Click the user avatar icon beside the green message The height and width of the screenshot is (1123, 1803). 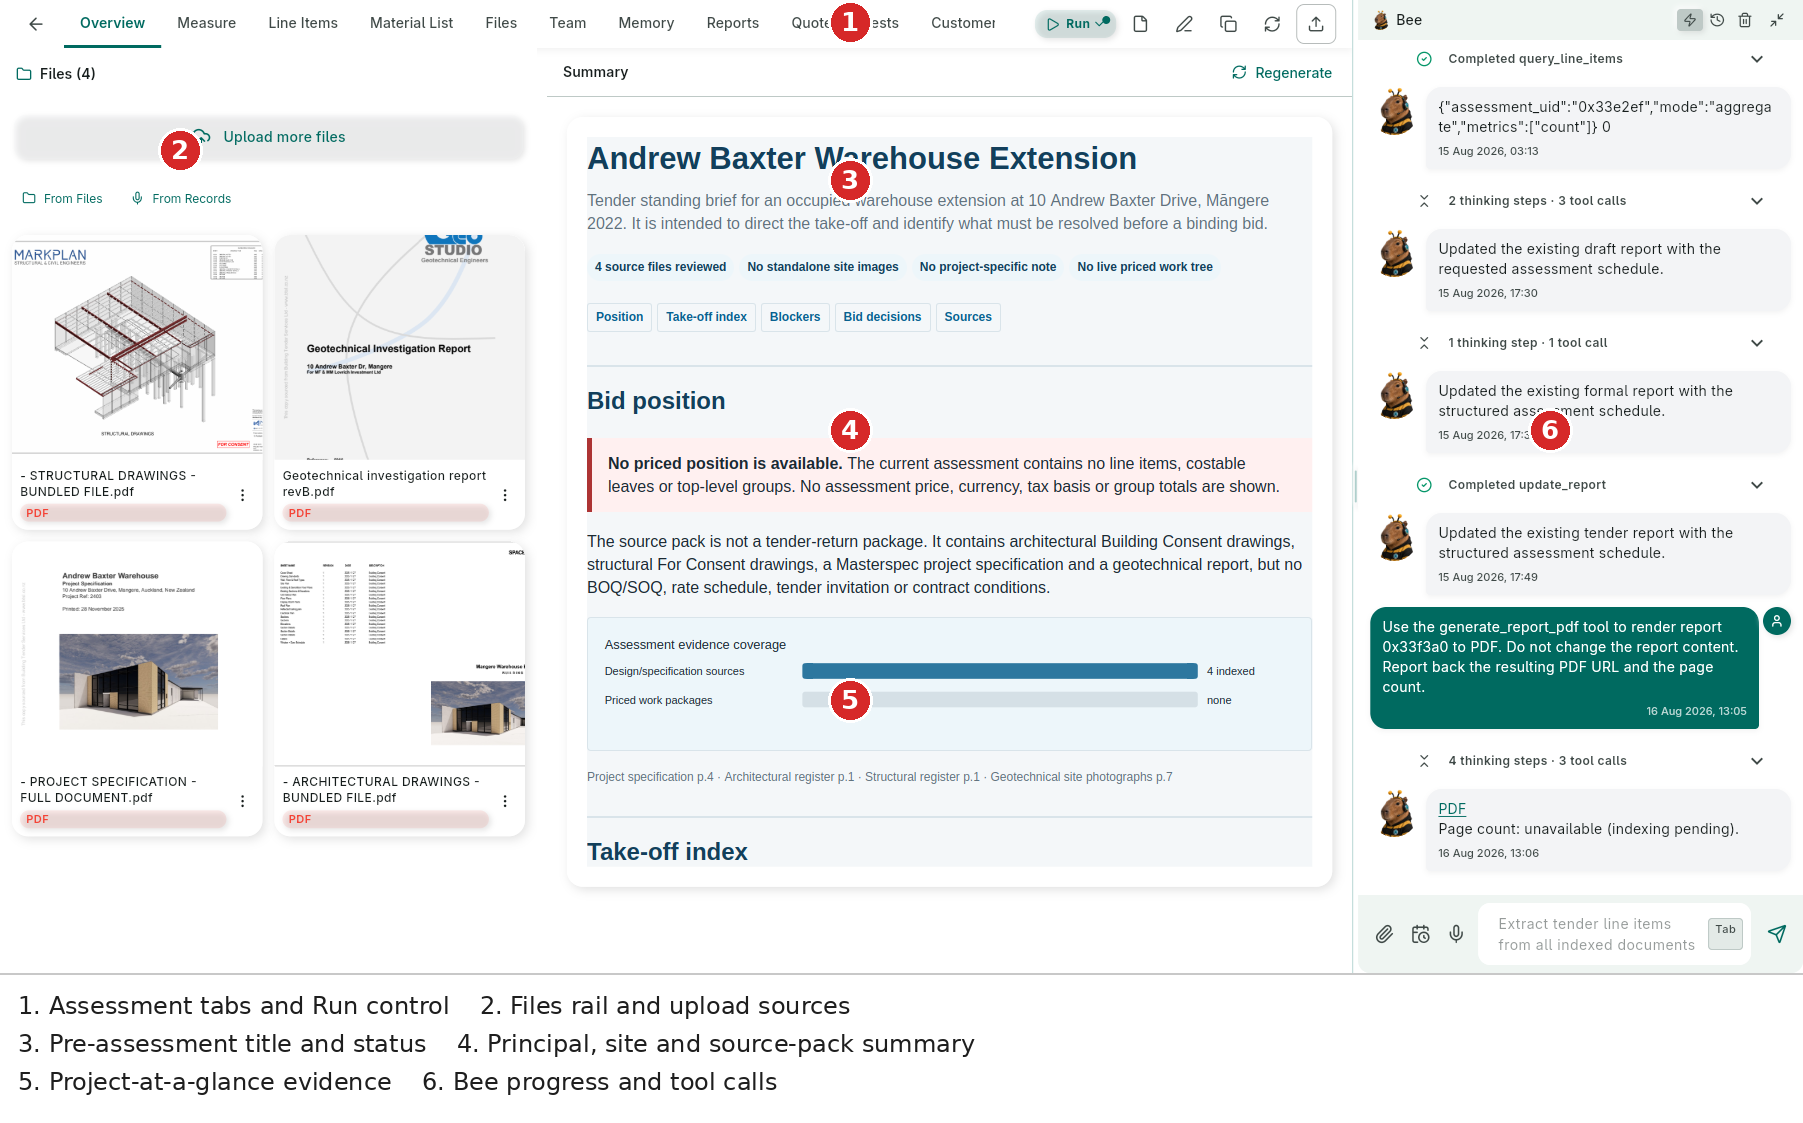(x=1777, y=621)
